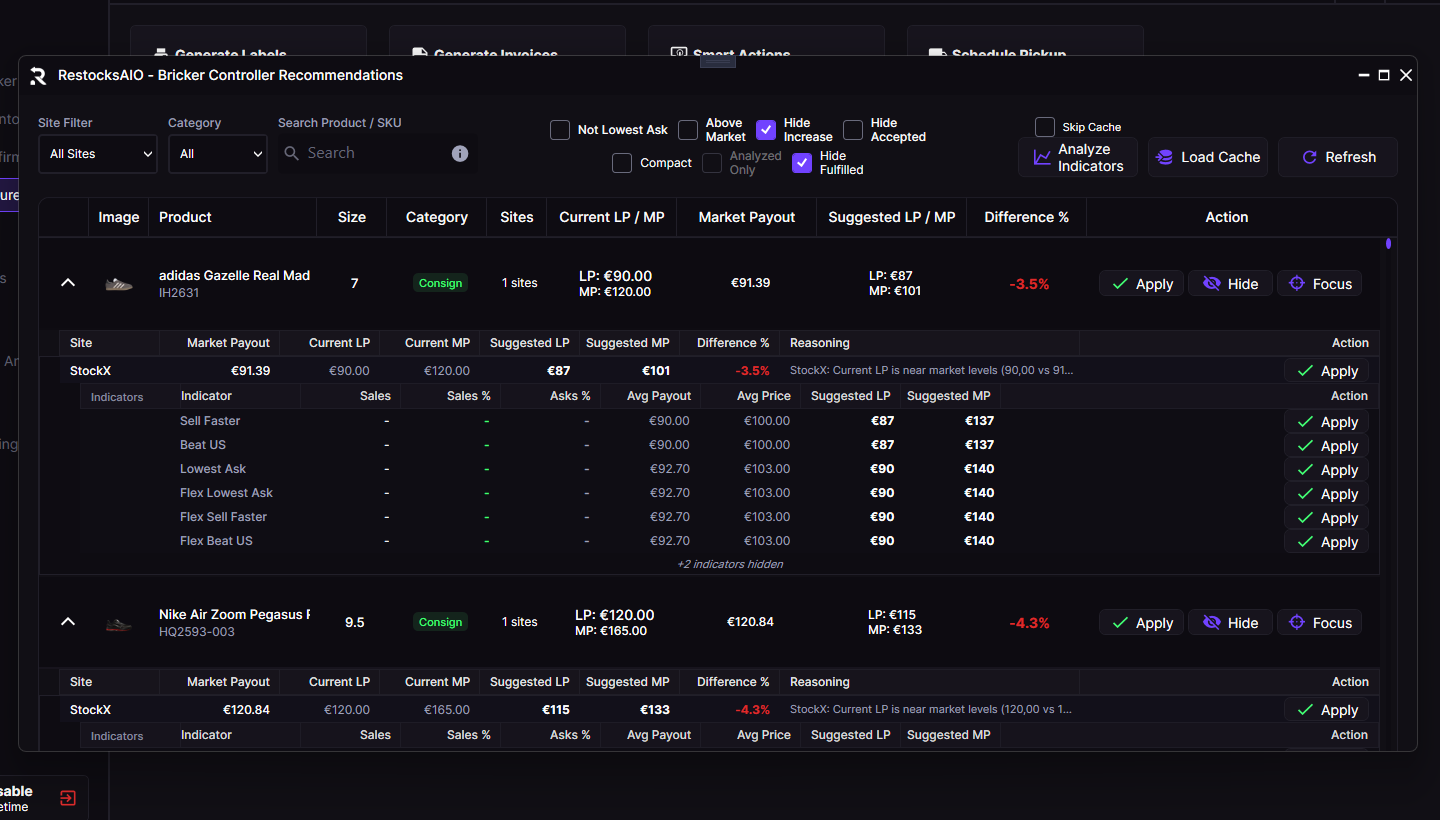Hide the Nike Air Zoom Pegasus row
This screenshot has height=820, width=1440.
pyautogui.click(x=1230, y=623)
